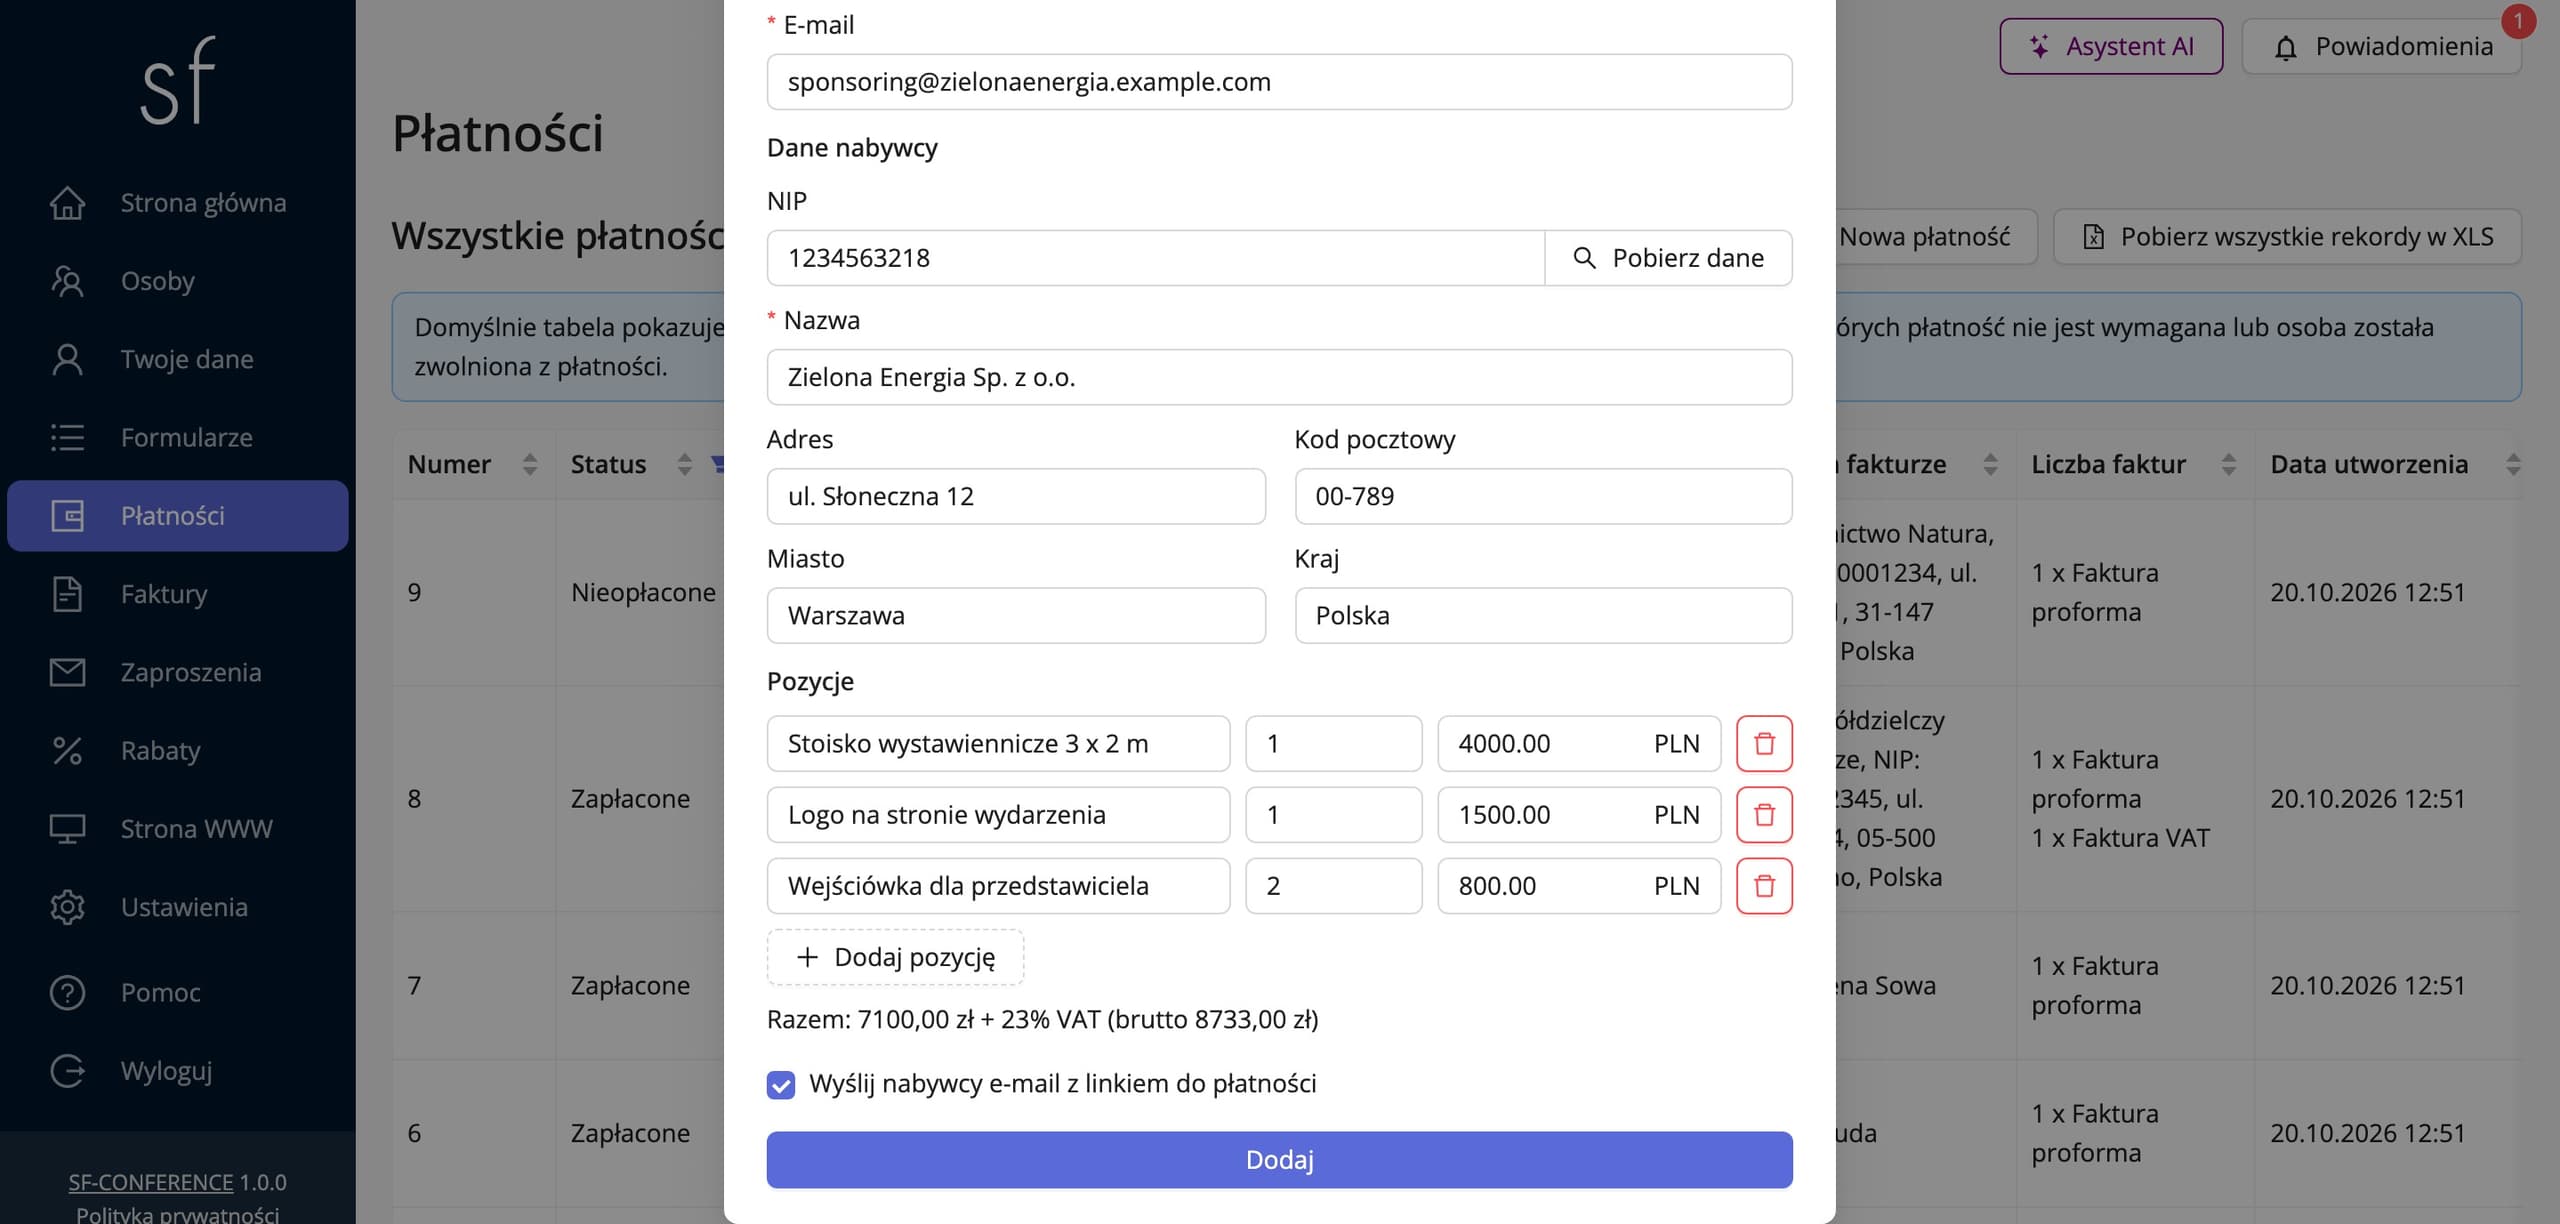
Task: Click the list icon beside Formularze
Action: 67,437
